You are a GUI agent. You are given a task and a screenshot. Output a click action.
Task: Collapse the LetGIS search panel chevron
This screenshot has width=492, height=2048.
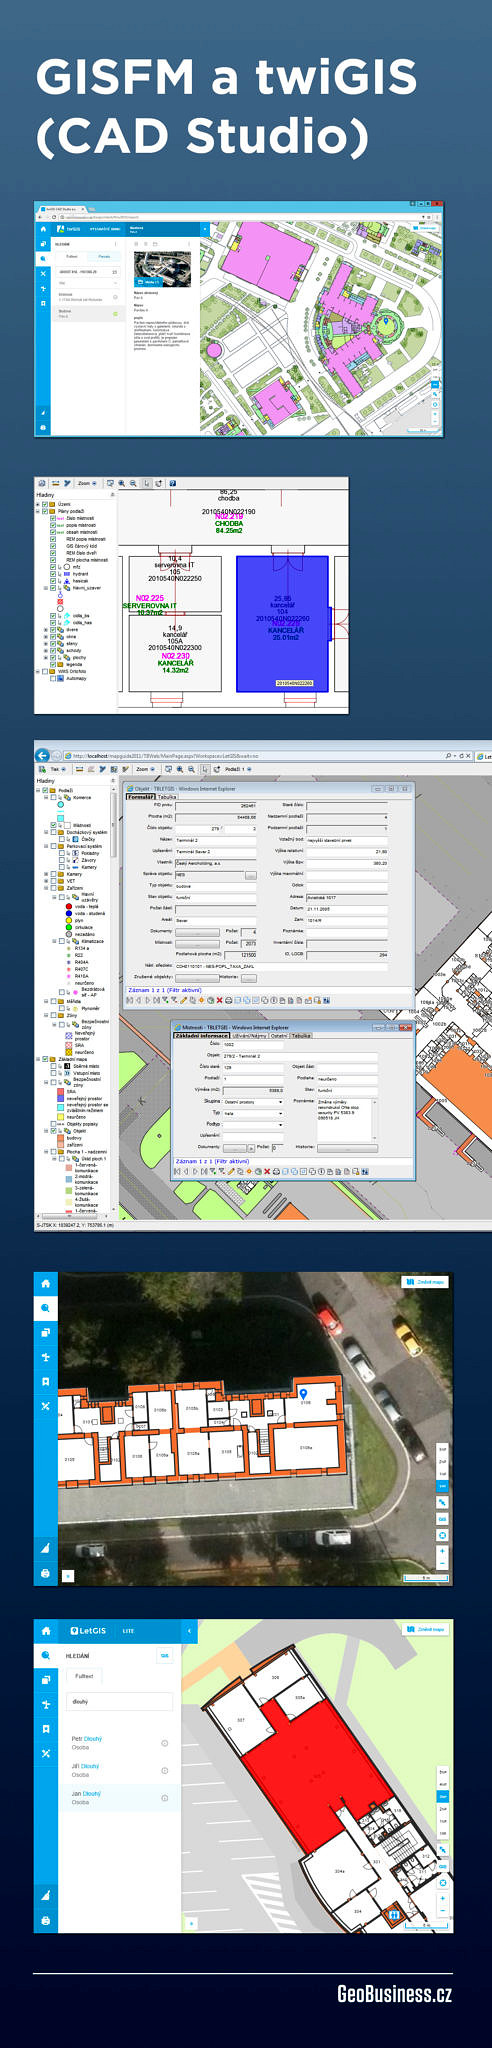[x=189, y=1631]
